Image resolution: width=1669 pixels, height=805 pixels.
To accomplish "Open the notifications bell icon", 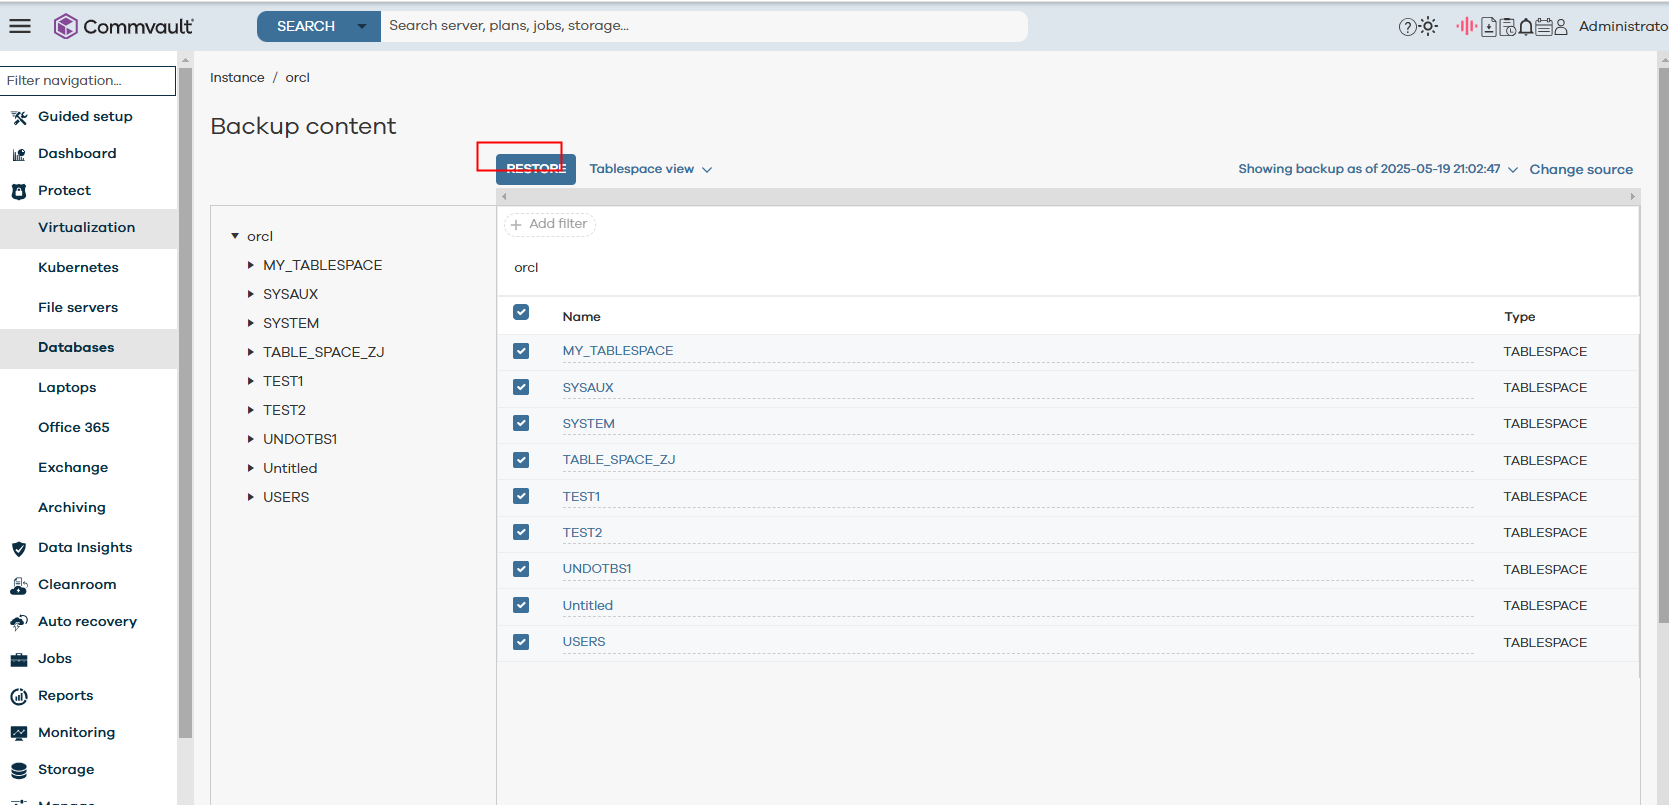I will 1526,27.
